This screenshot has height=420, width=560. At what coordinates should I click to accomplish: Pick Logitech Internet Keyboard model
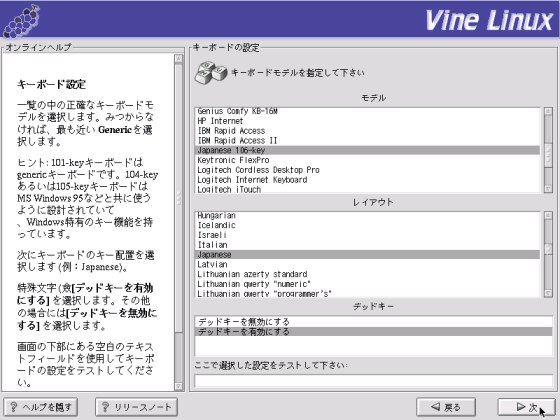tap(367, 180)
